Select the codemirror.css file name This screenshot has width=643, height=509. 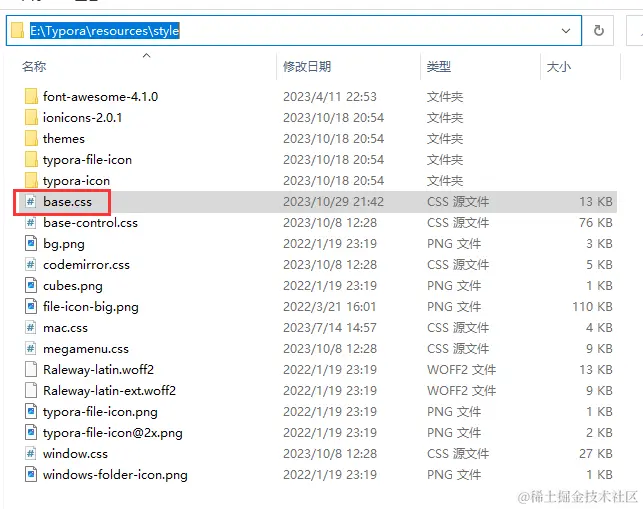coord(87,265)
